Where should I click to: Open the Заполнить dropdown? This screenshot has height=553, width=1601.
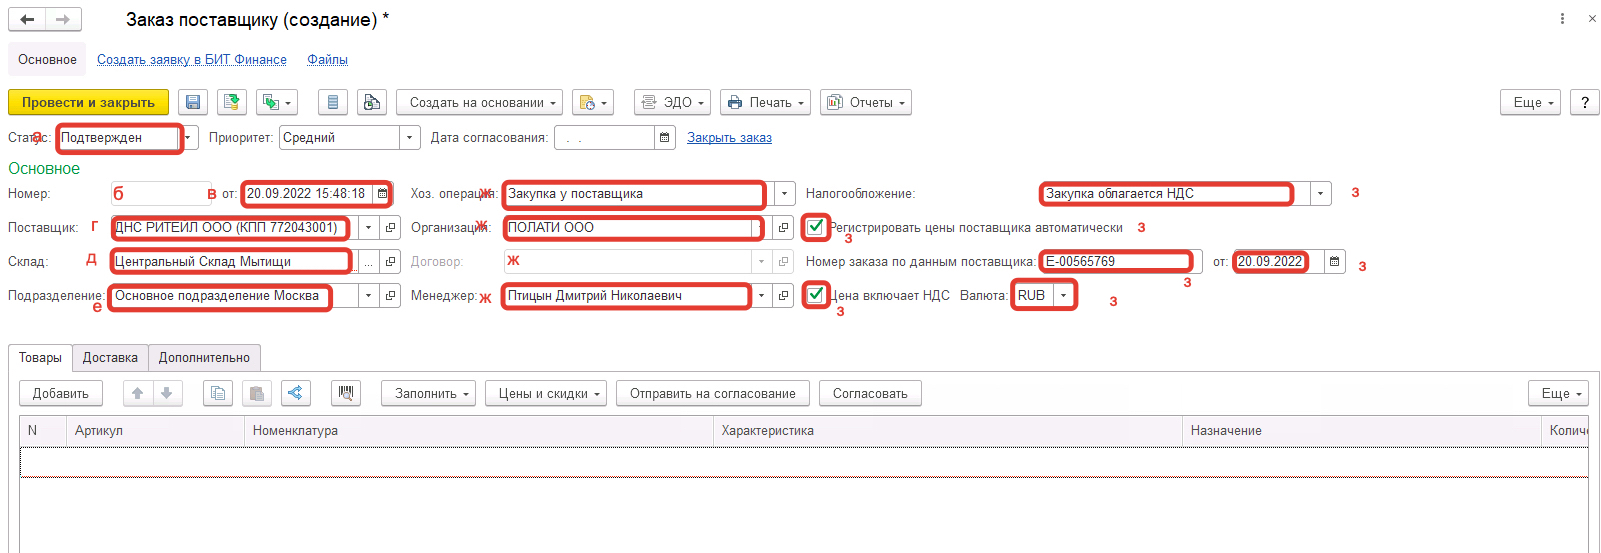coord(430,393)
